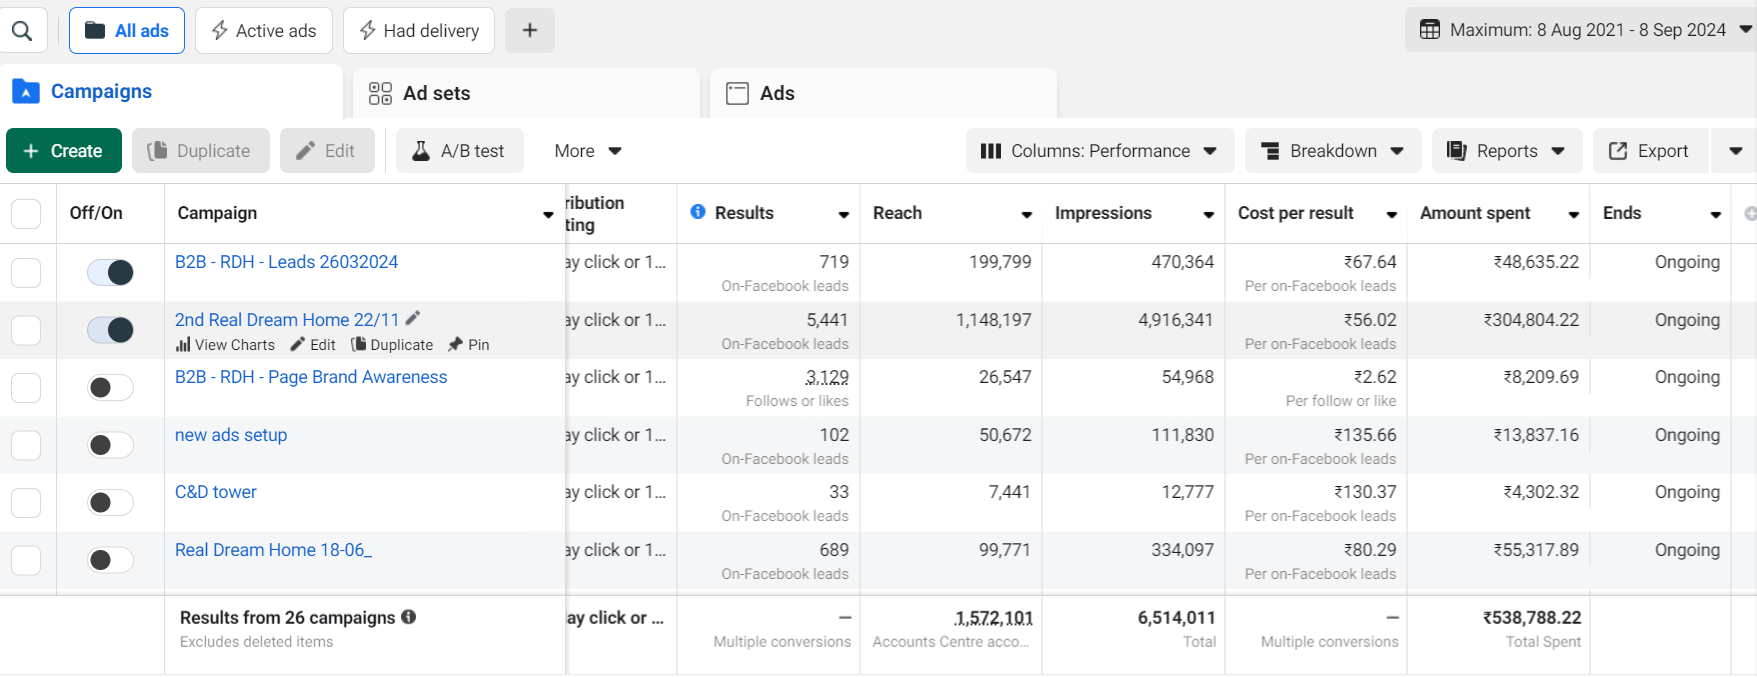Sort by the Amount spent column header

coord(1475,213)
